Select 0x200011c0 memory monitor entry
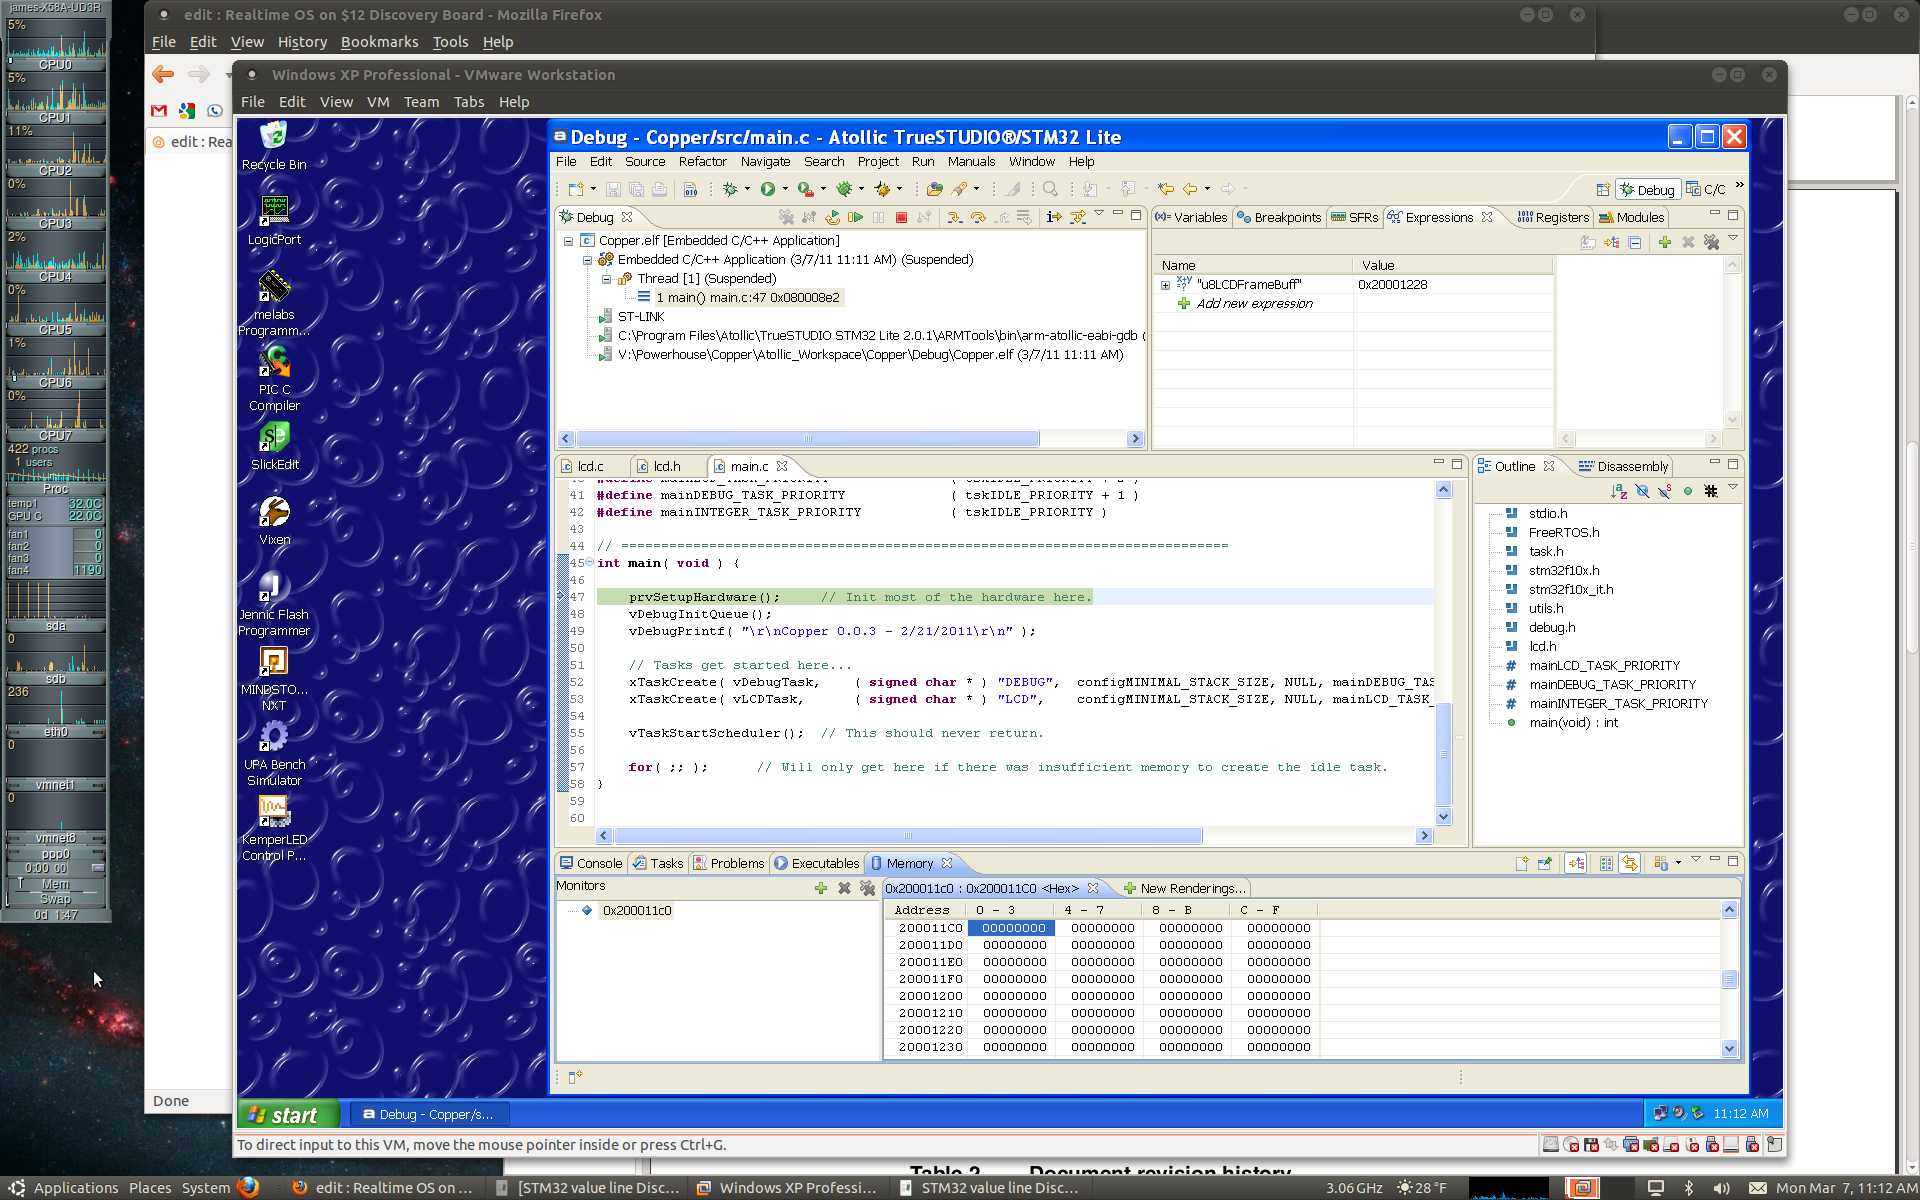The width and height of the screenshot is (1920, 1200). tap(636, 911)
